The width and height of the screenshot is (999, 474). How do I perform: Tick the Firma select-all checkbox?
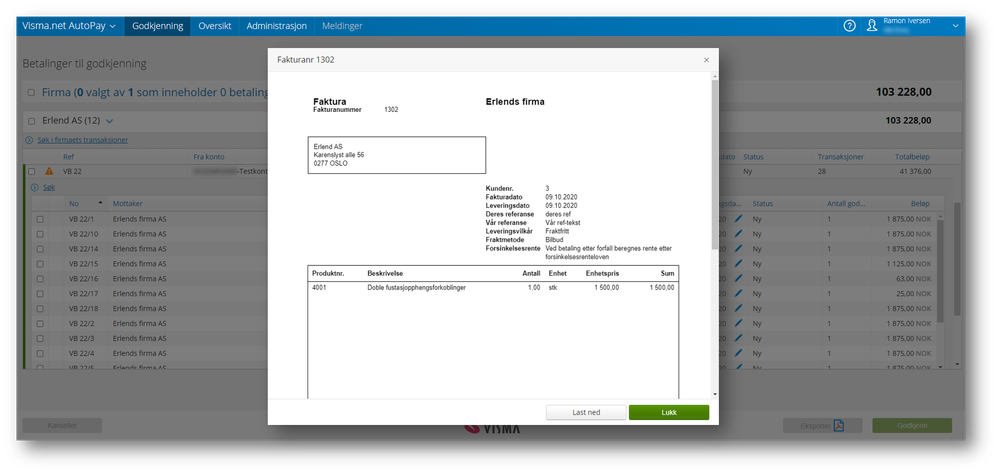pos(31,93)
